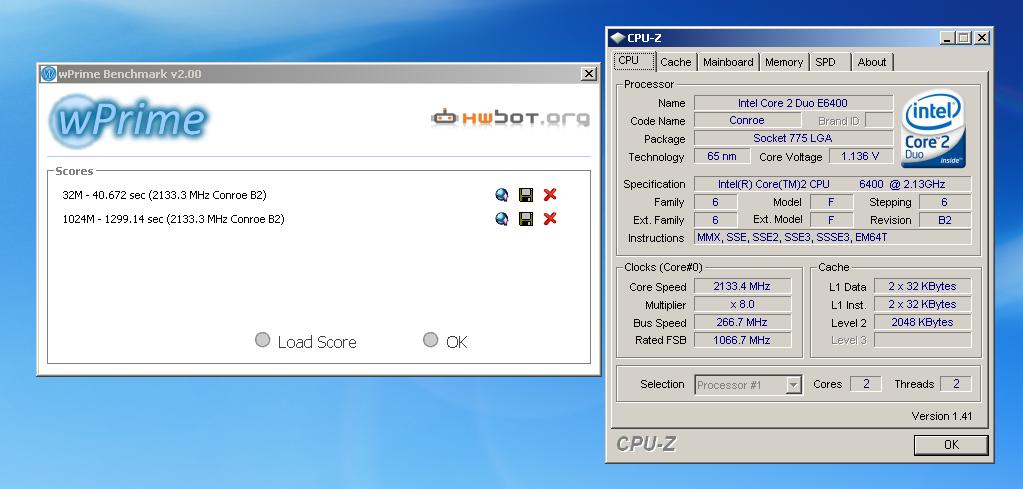Click the Package field Socket 775 LGA

pos(793,138)
